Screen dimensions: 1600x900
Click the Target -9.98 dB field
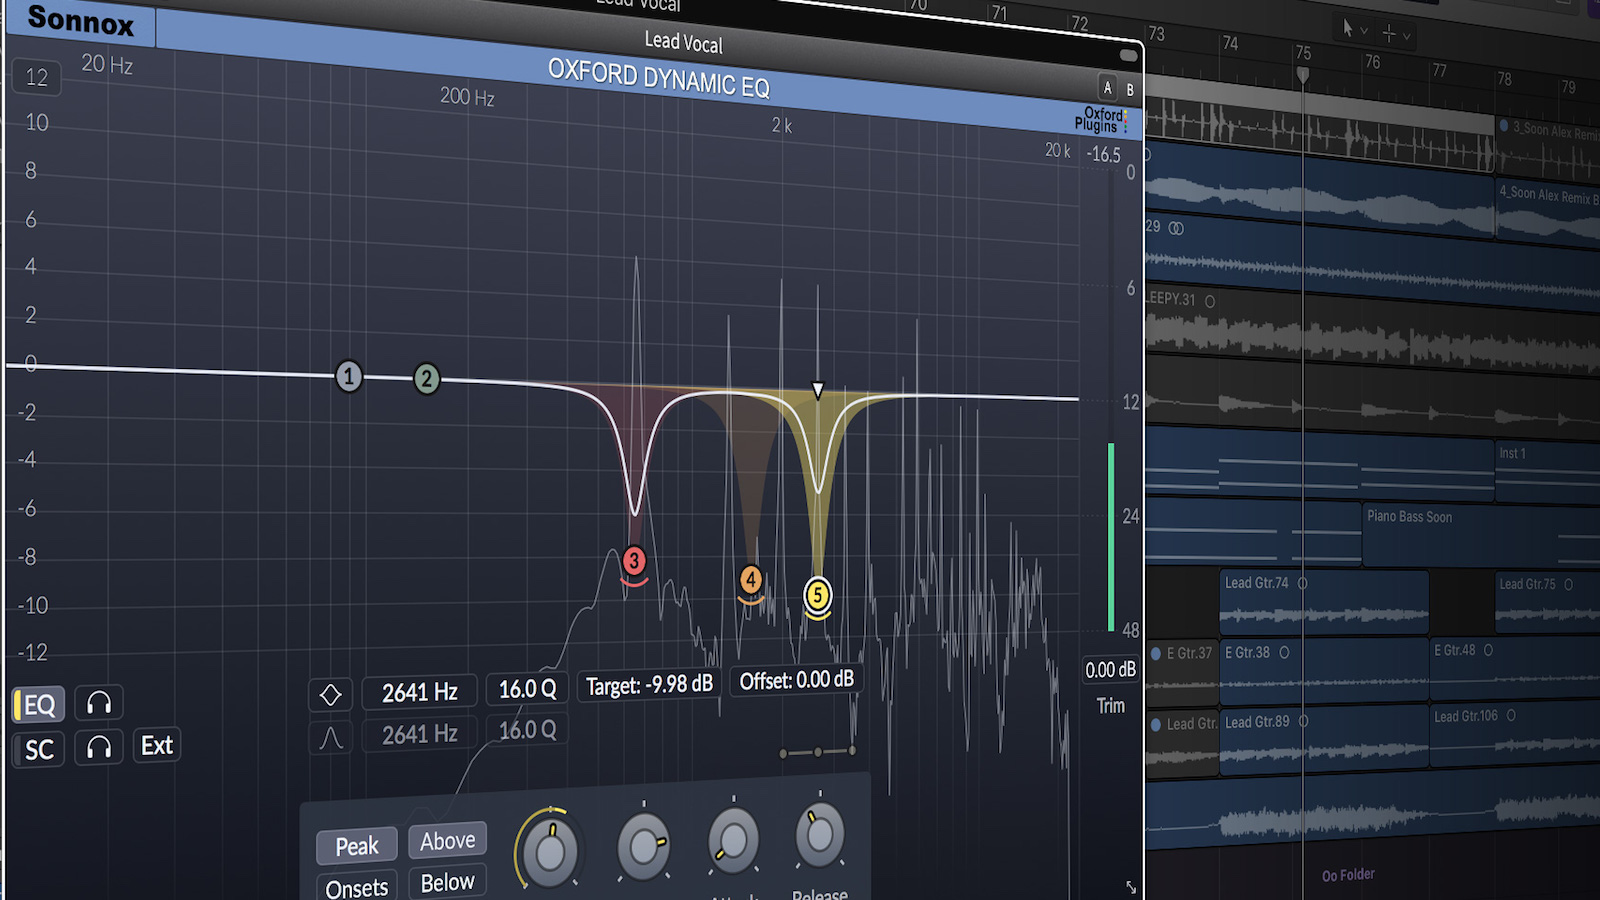click(648, 685)
